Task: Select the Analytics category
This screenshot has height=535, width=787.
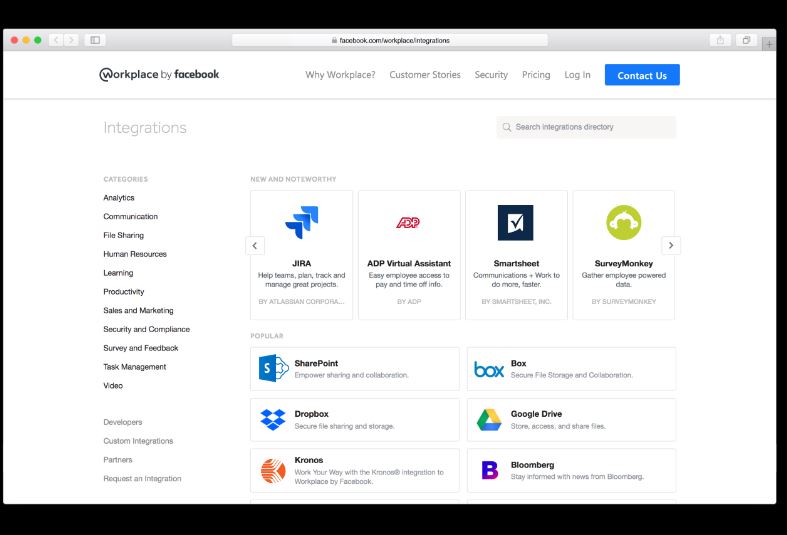Action: coord(119,198)
